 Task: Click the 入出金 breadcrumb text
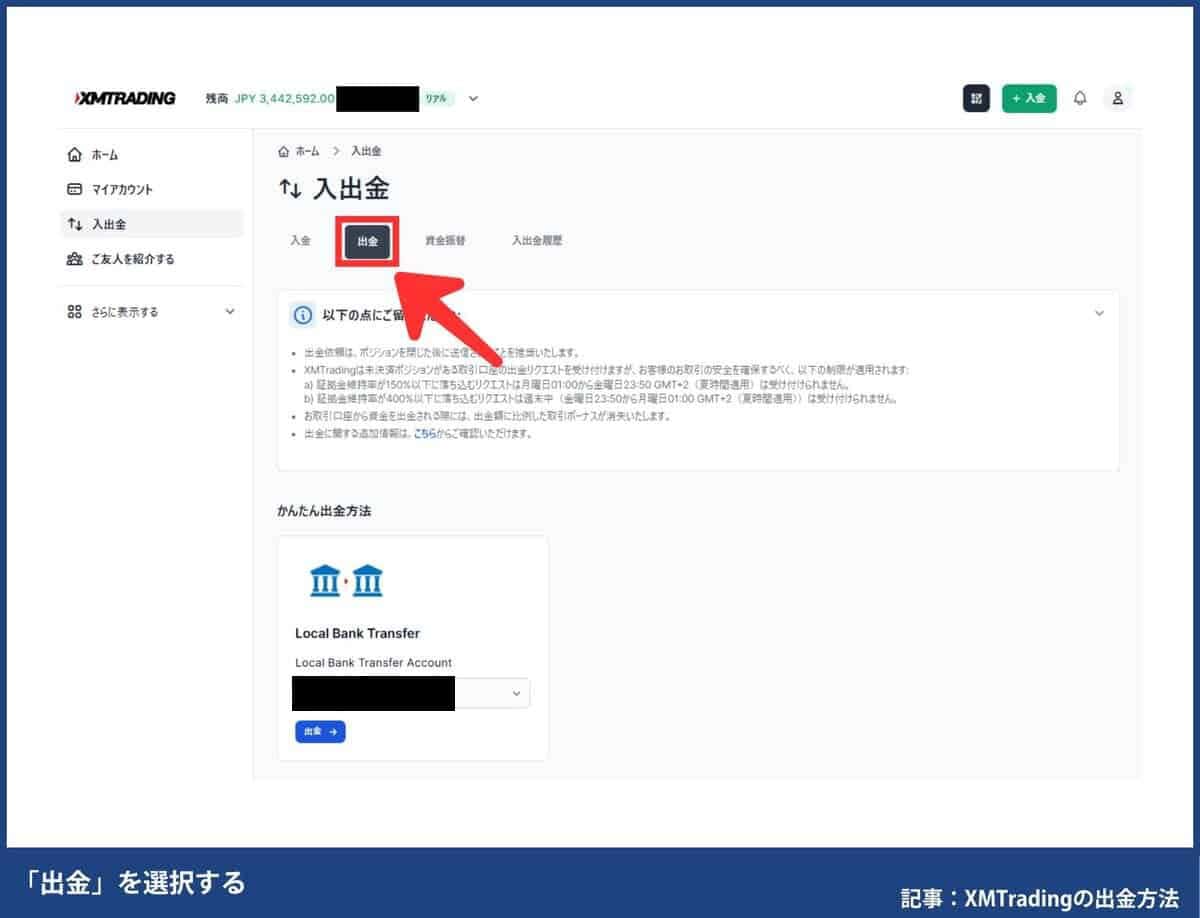pos(366,151)
